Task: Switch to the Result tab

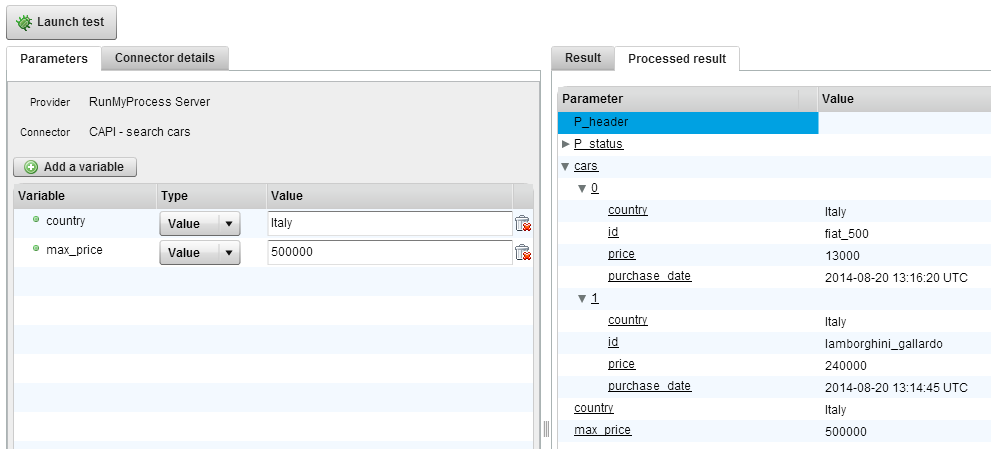Action: (x=582, y=58)
